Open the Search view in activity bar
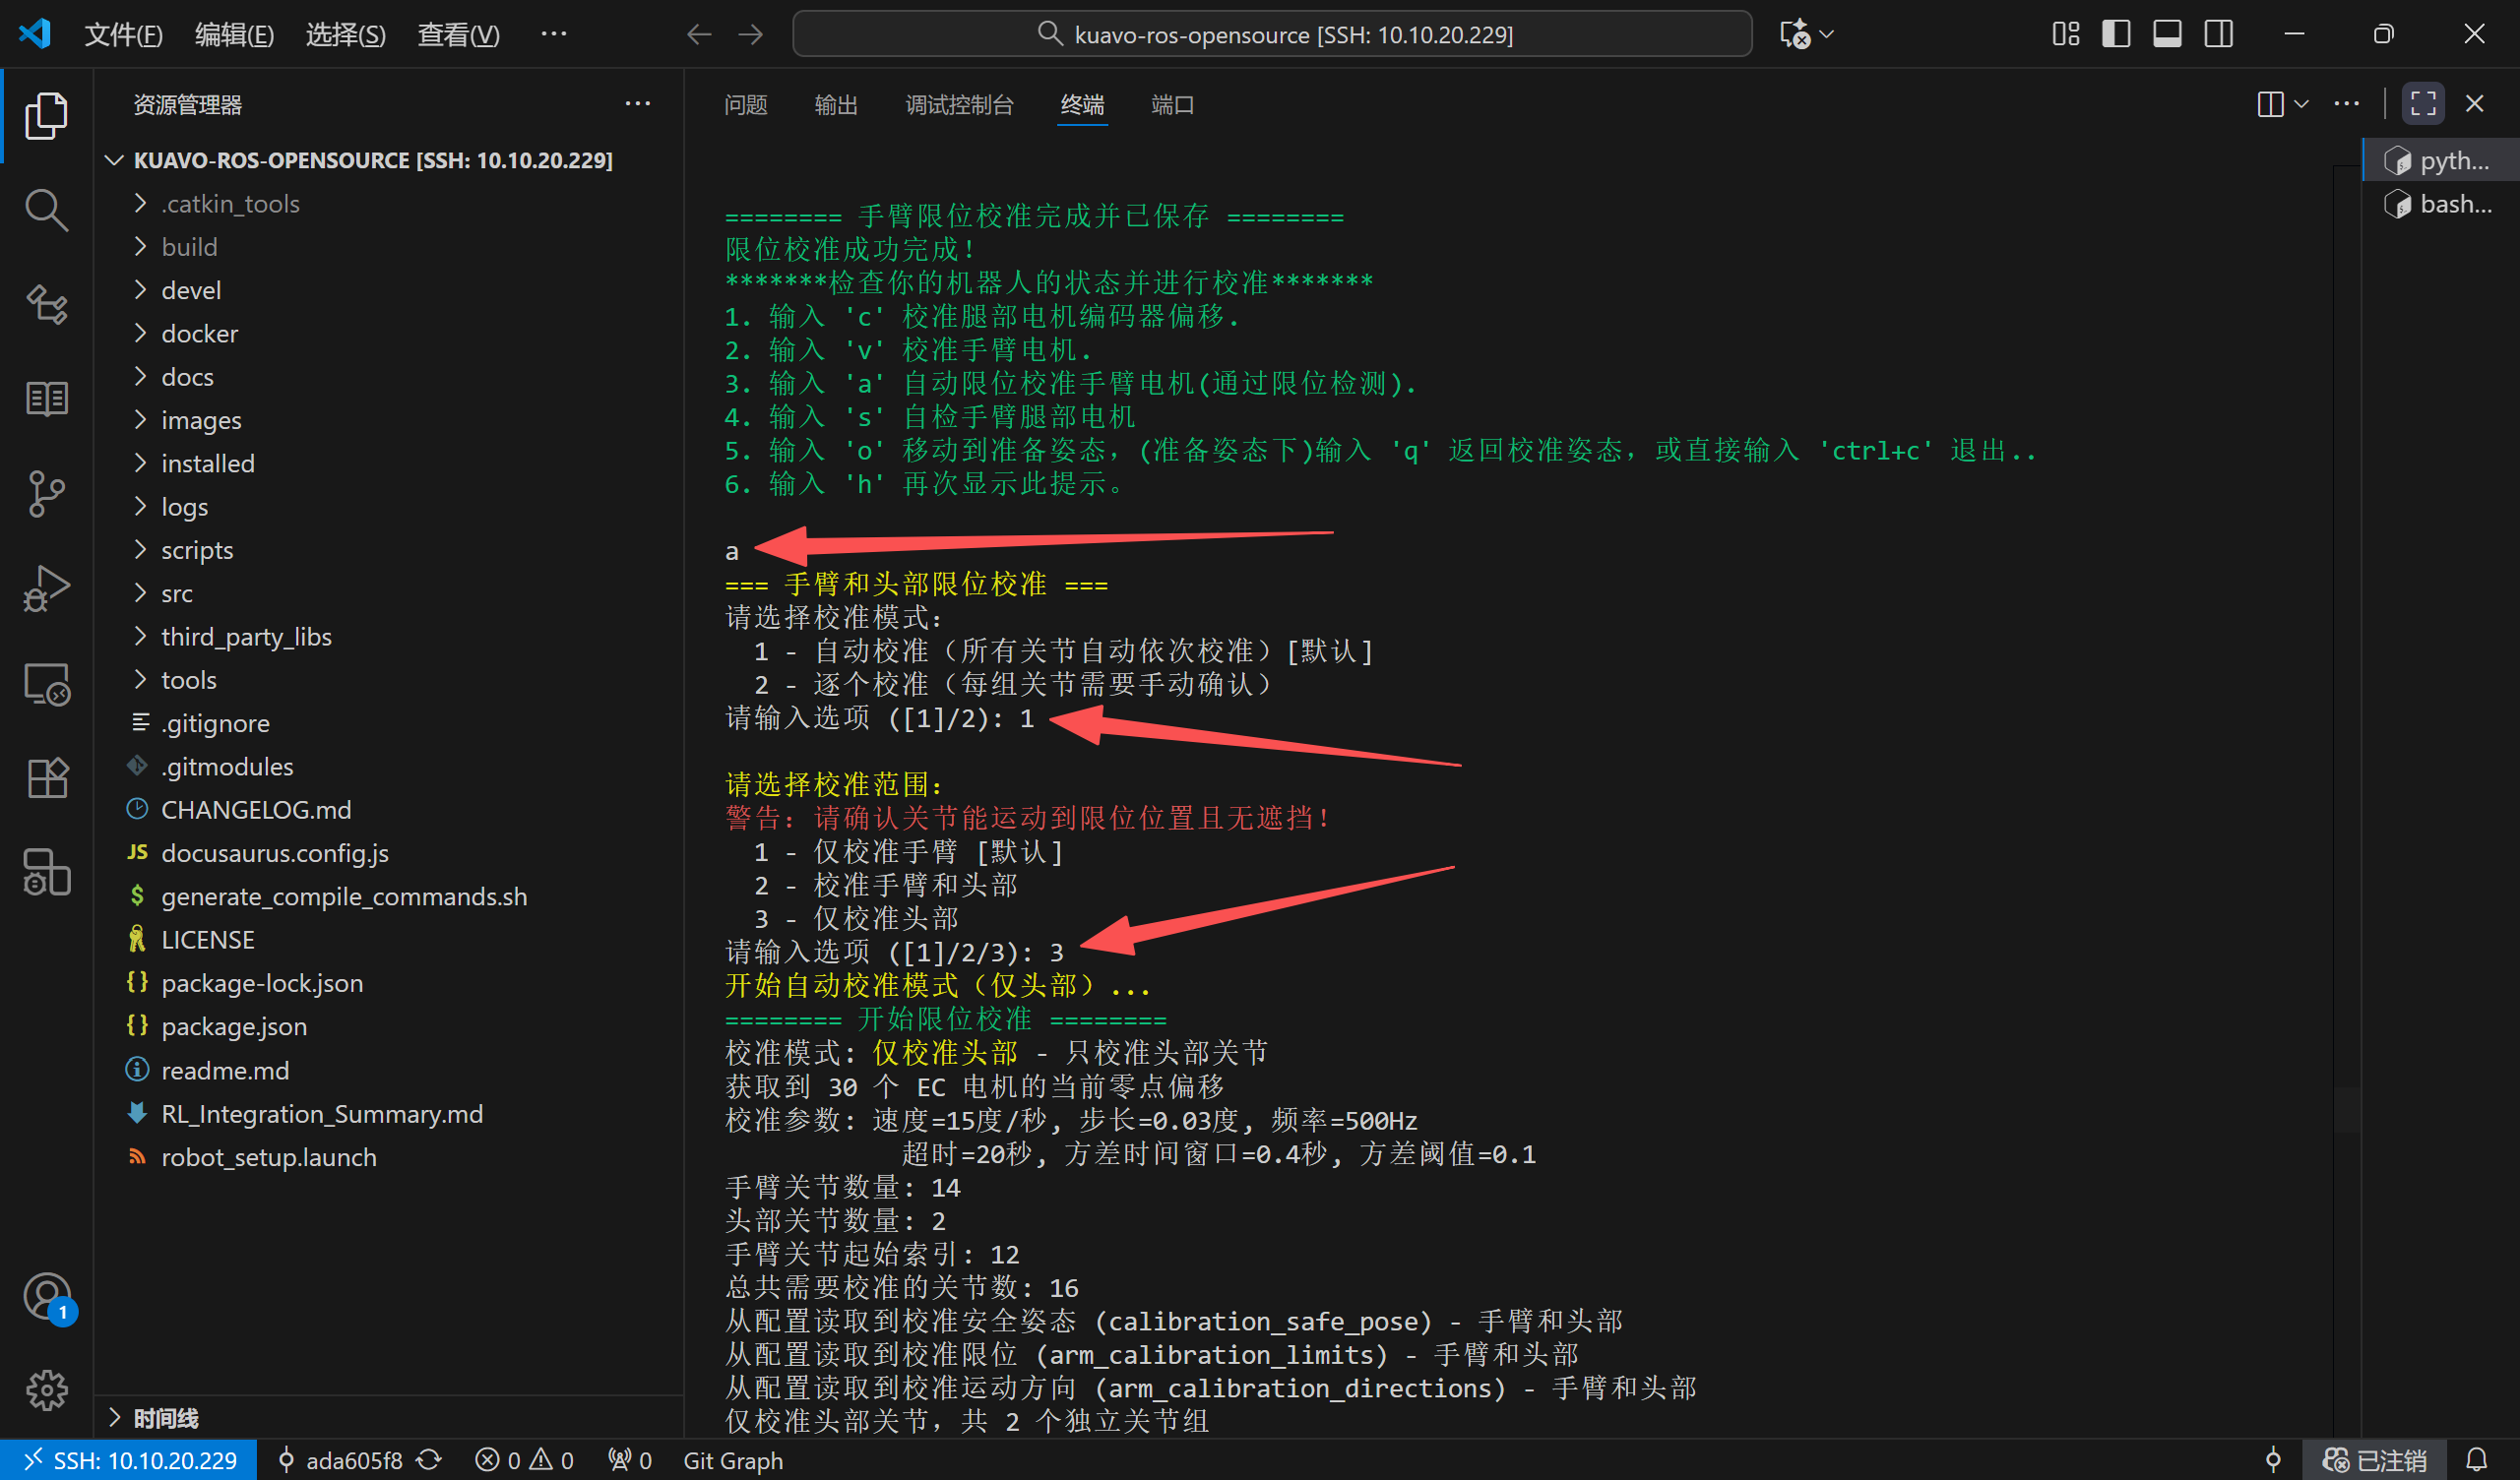The image size is (2520, 1480). point(46,210)
